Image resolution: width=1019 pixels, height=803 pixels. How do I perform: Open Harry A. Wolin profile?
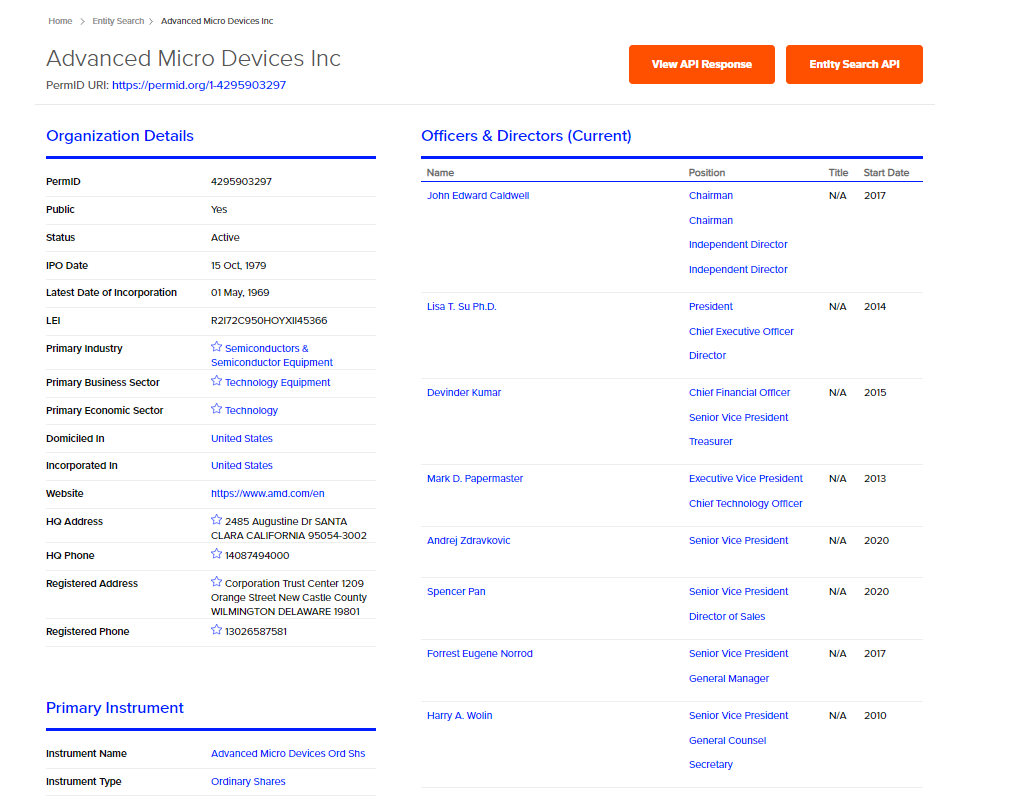pos(459,716)
